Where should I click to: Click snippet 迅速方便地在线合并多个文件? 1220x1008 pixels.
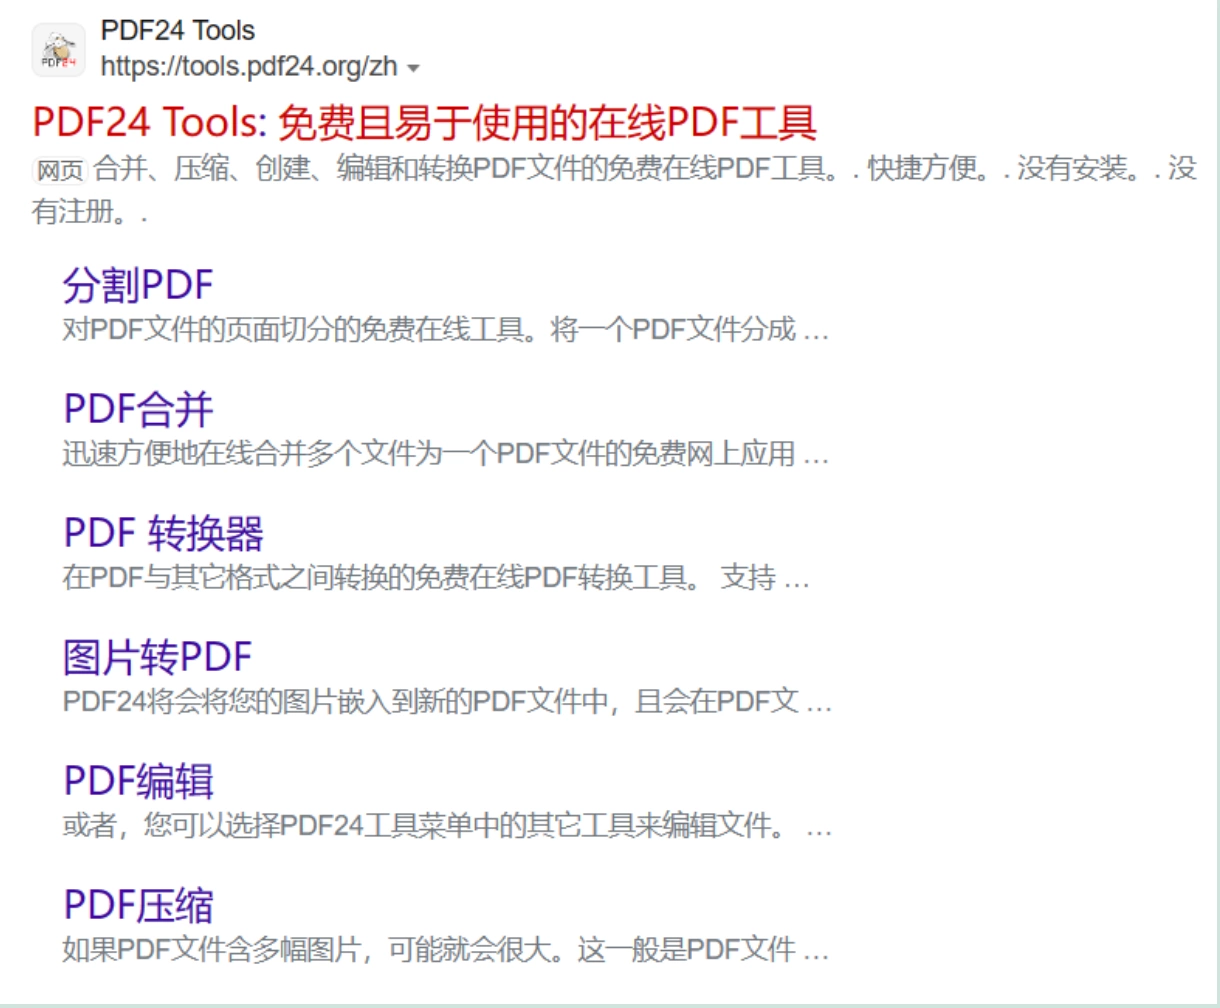[x=446, y=454]
